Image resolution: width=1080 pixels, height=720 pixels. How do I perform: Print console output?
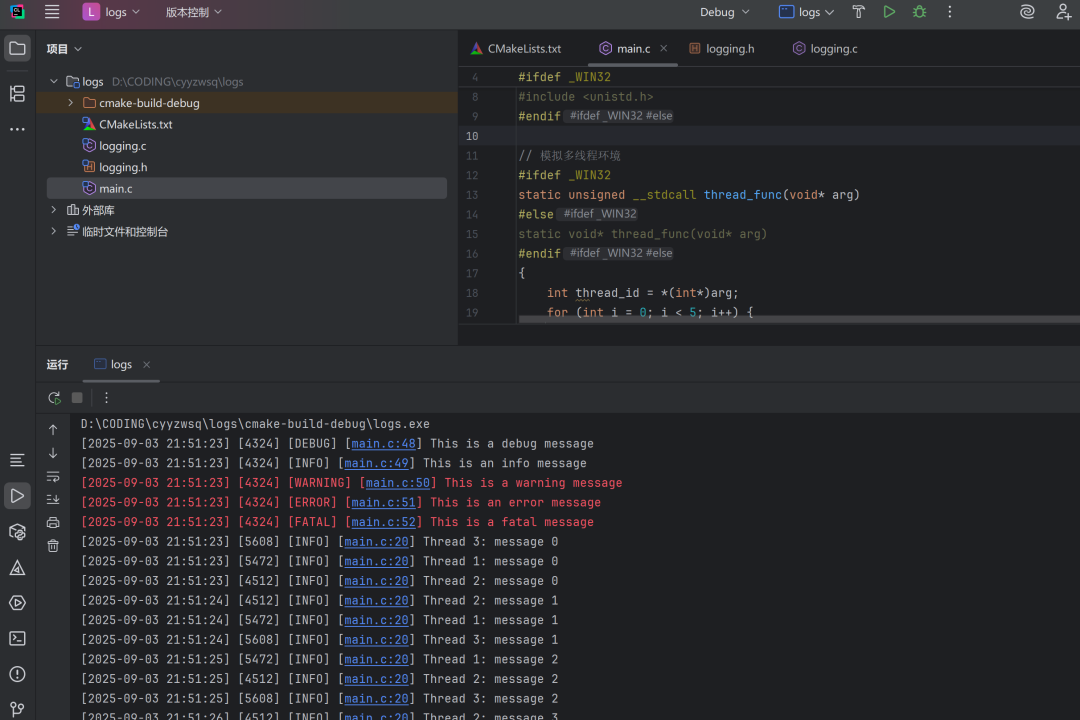(53, 522)
